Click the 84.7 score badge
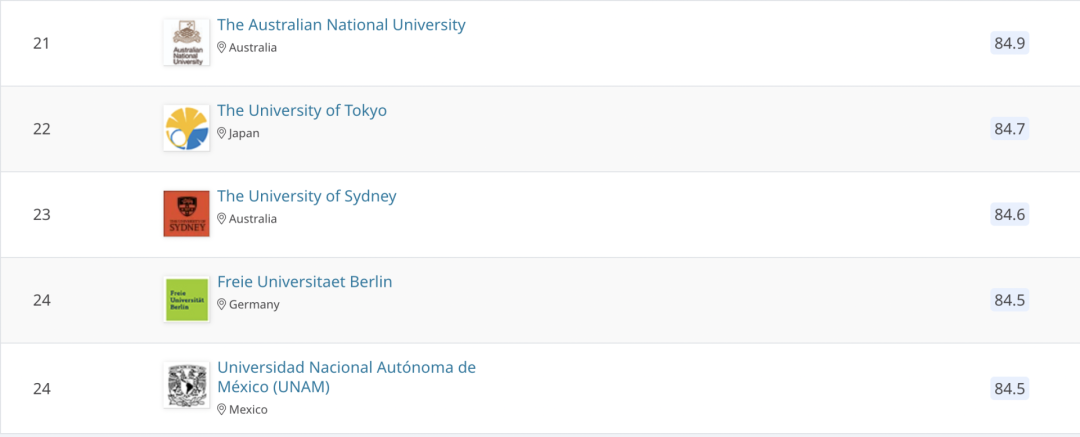 (x=1010, y=129)
